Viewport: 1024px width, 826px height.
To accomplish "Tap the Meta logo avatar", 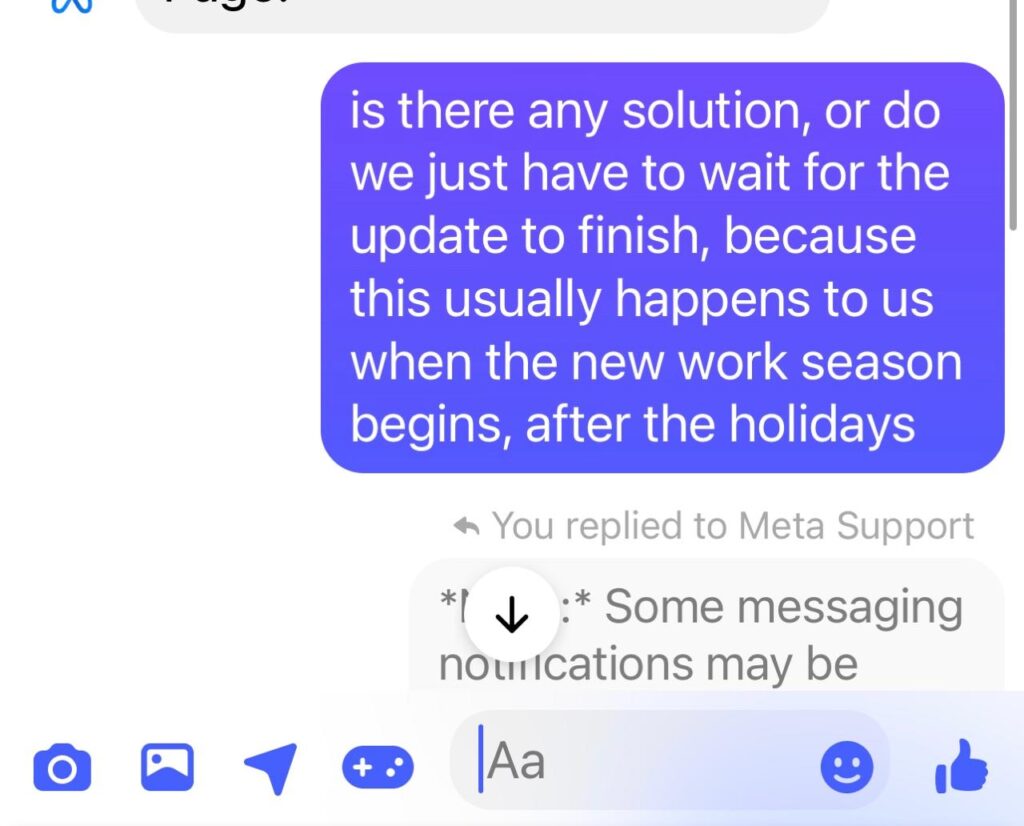I will 71,6.
